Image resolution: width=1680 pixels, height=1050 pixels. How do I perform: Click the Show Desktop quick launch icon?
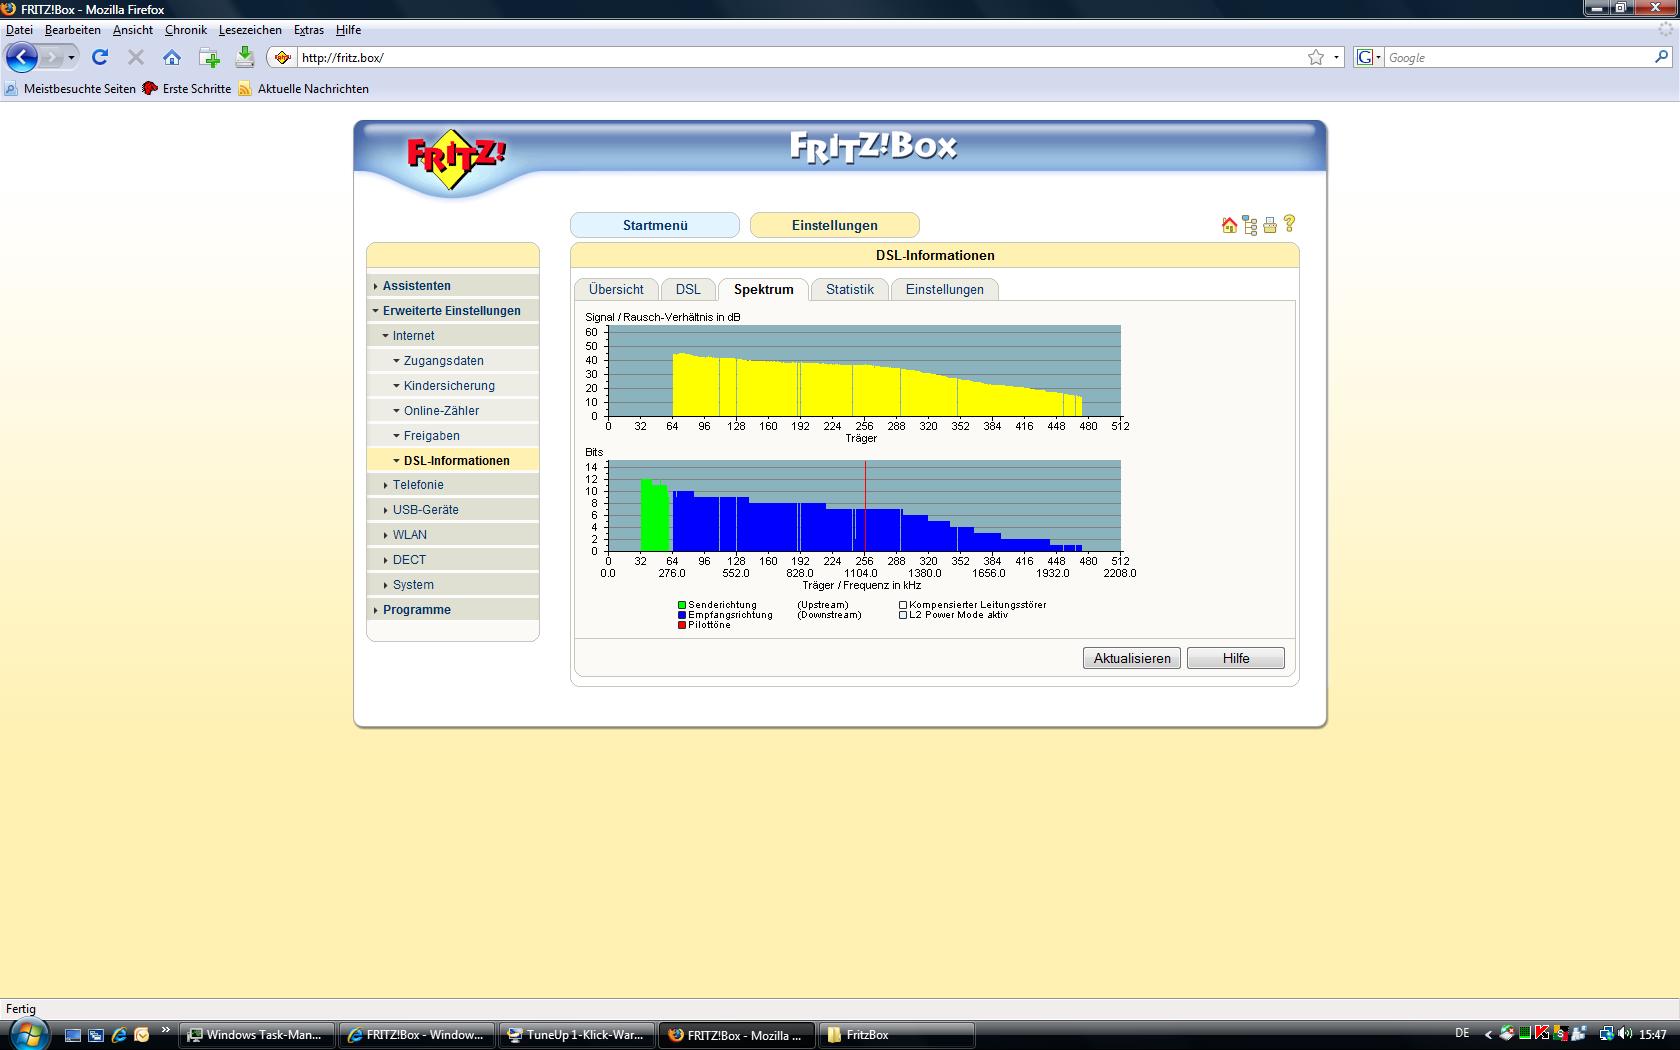click(73, 1035)
